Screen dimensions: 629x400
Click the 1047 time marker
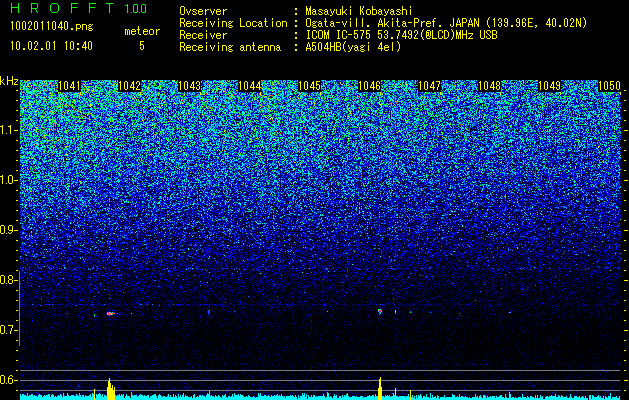pyautogui.click(x=430, y=86)
